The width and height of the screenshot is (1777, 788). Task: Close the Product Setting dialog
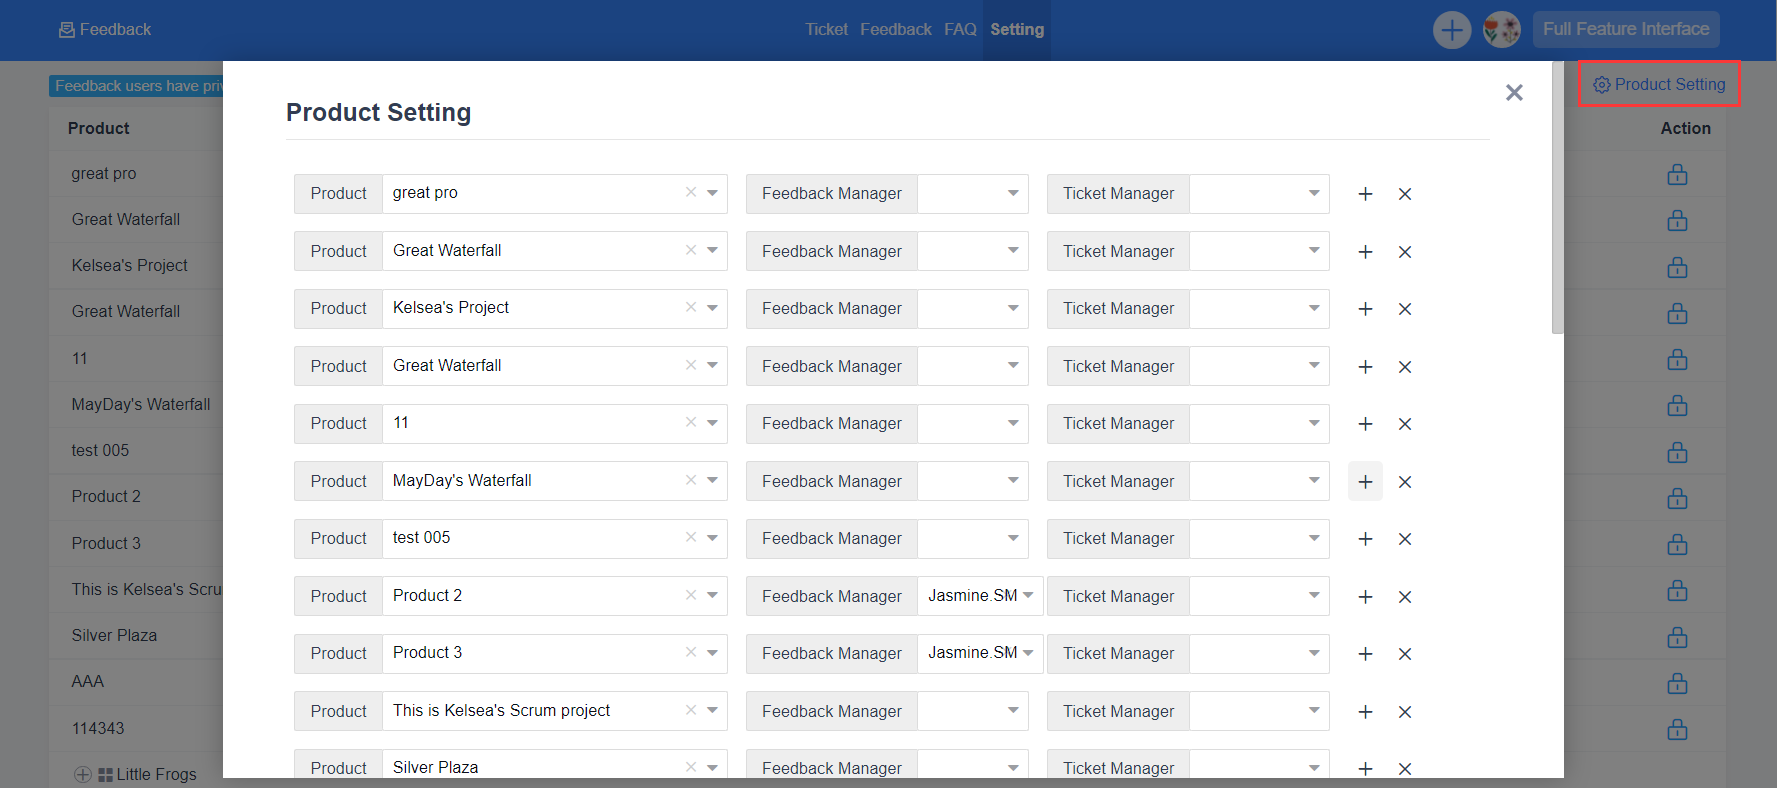coord(1514,93)
